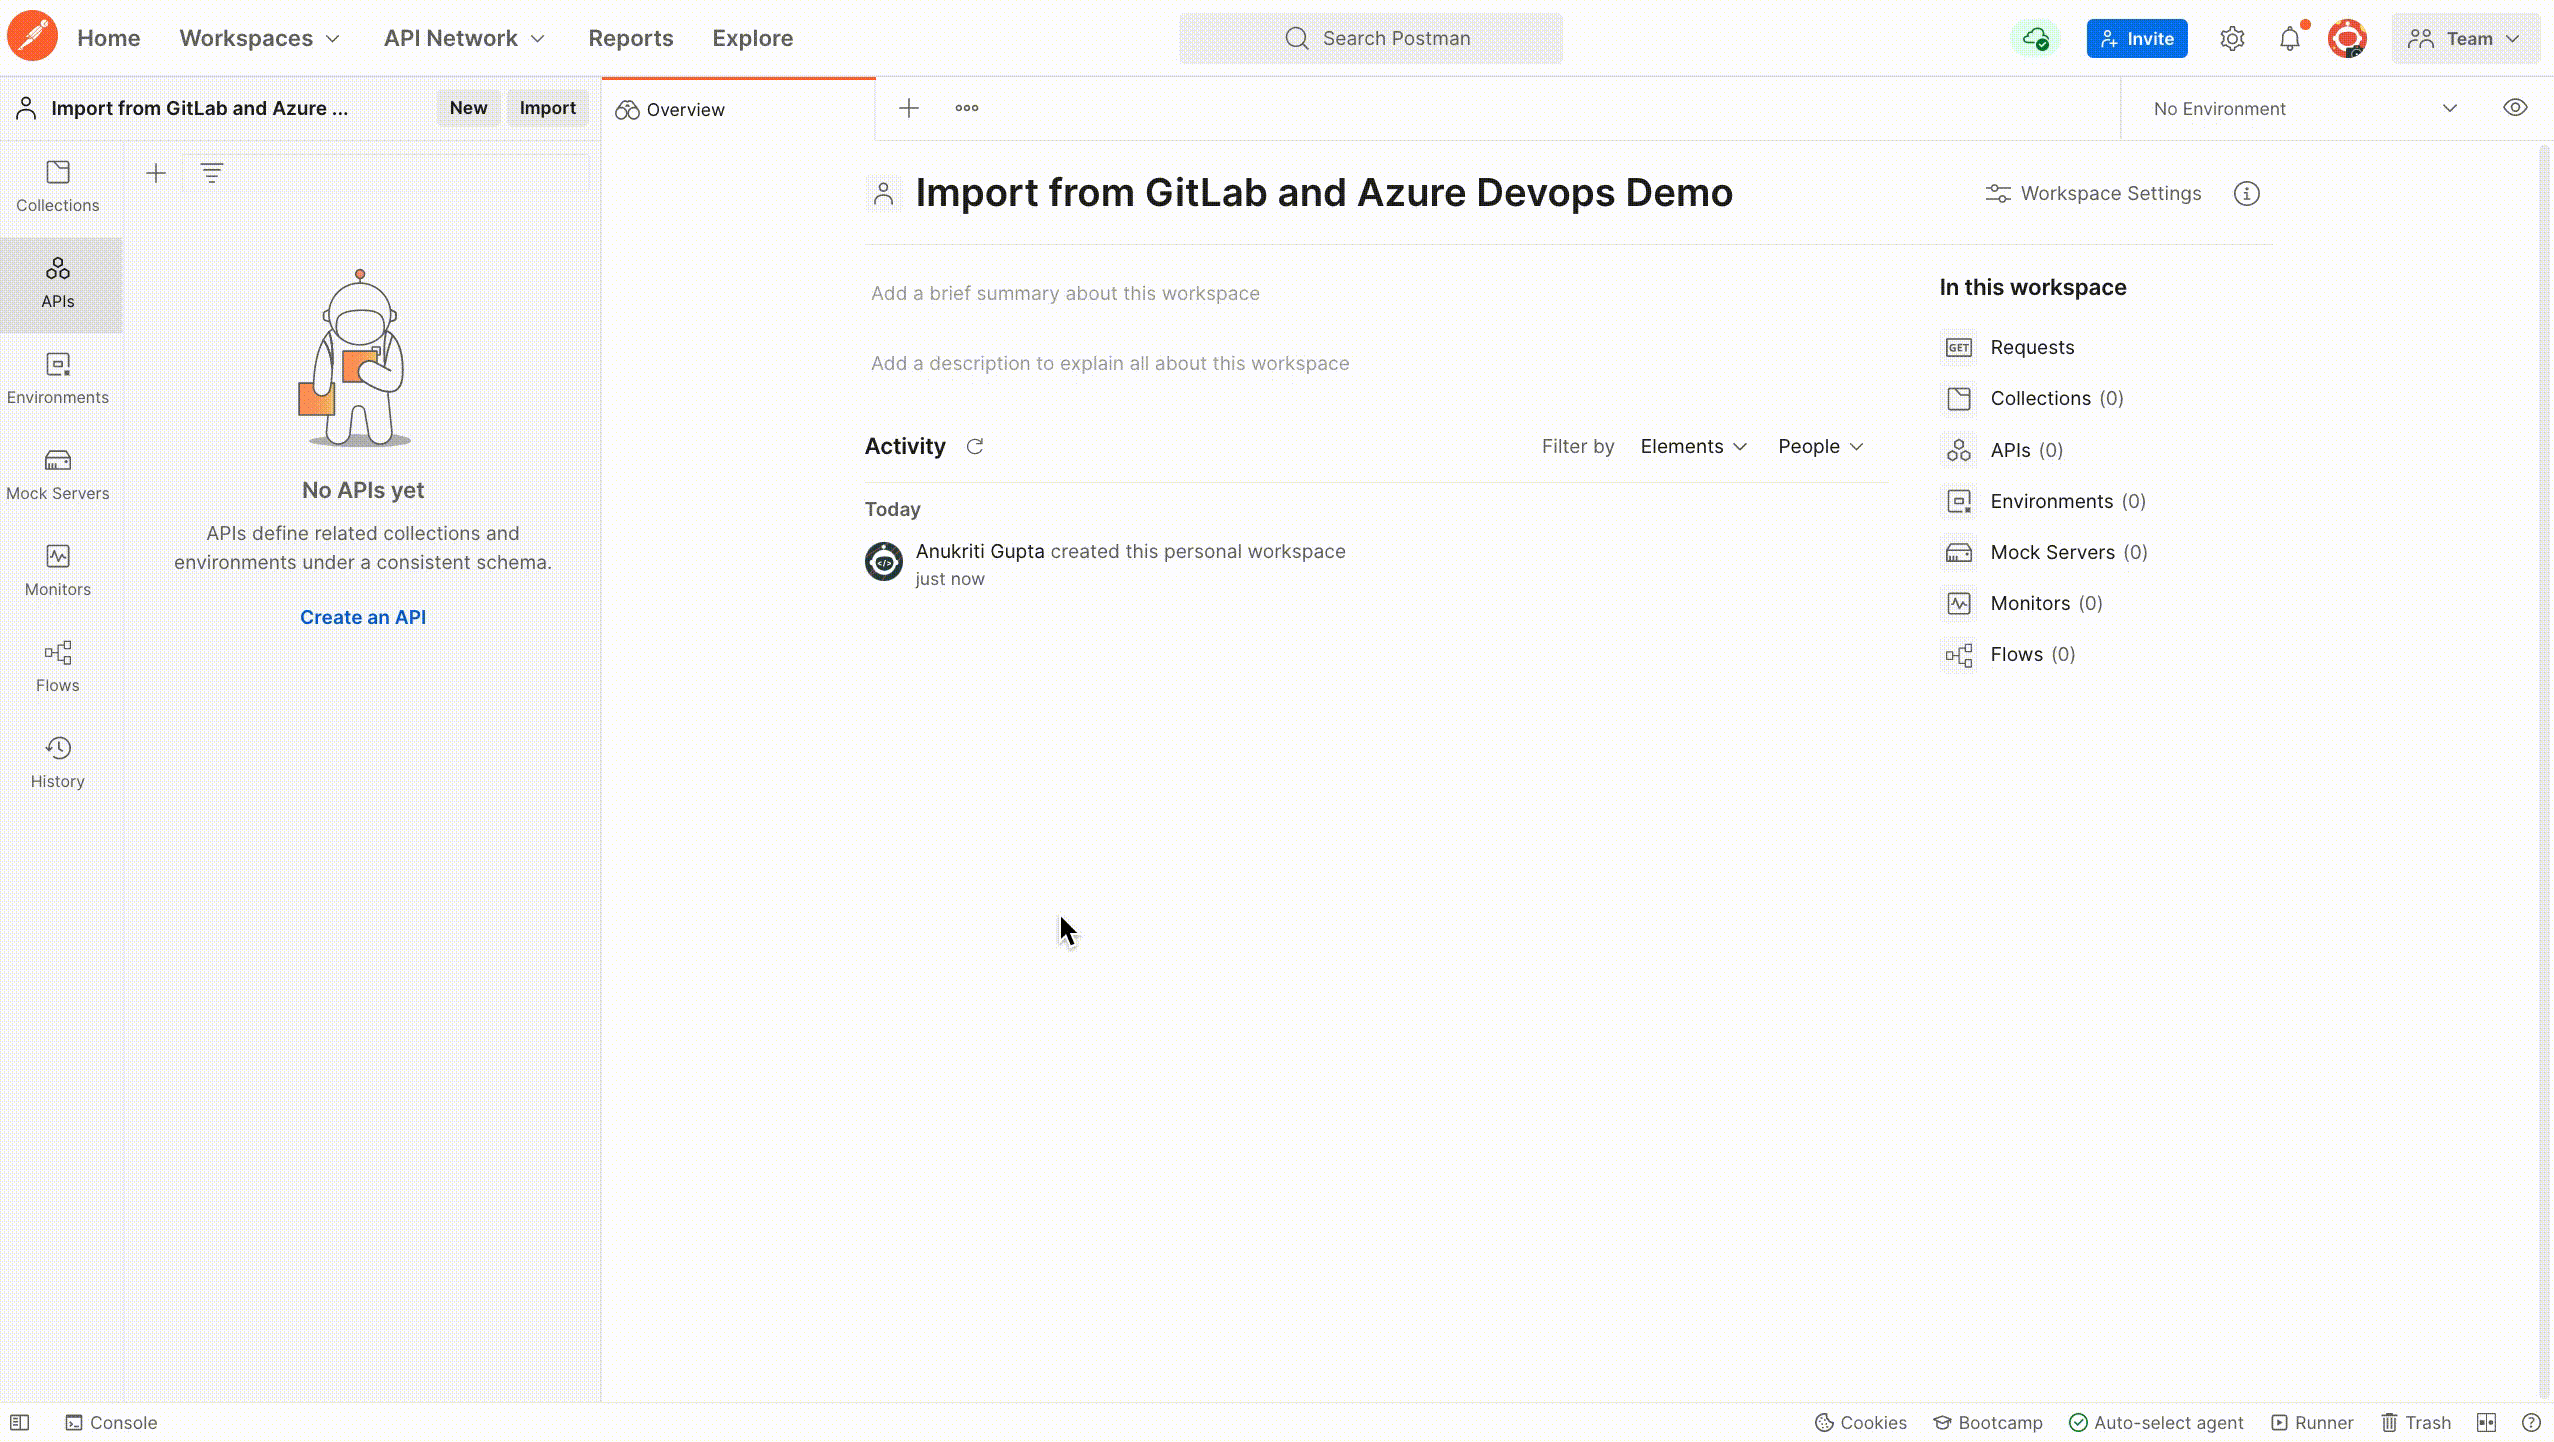This screenshot has width=2554, height=1442.
Task: Open the Postman Console
Action: (111, 1422)
